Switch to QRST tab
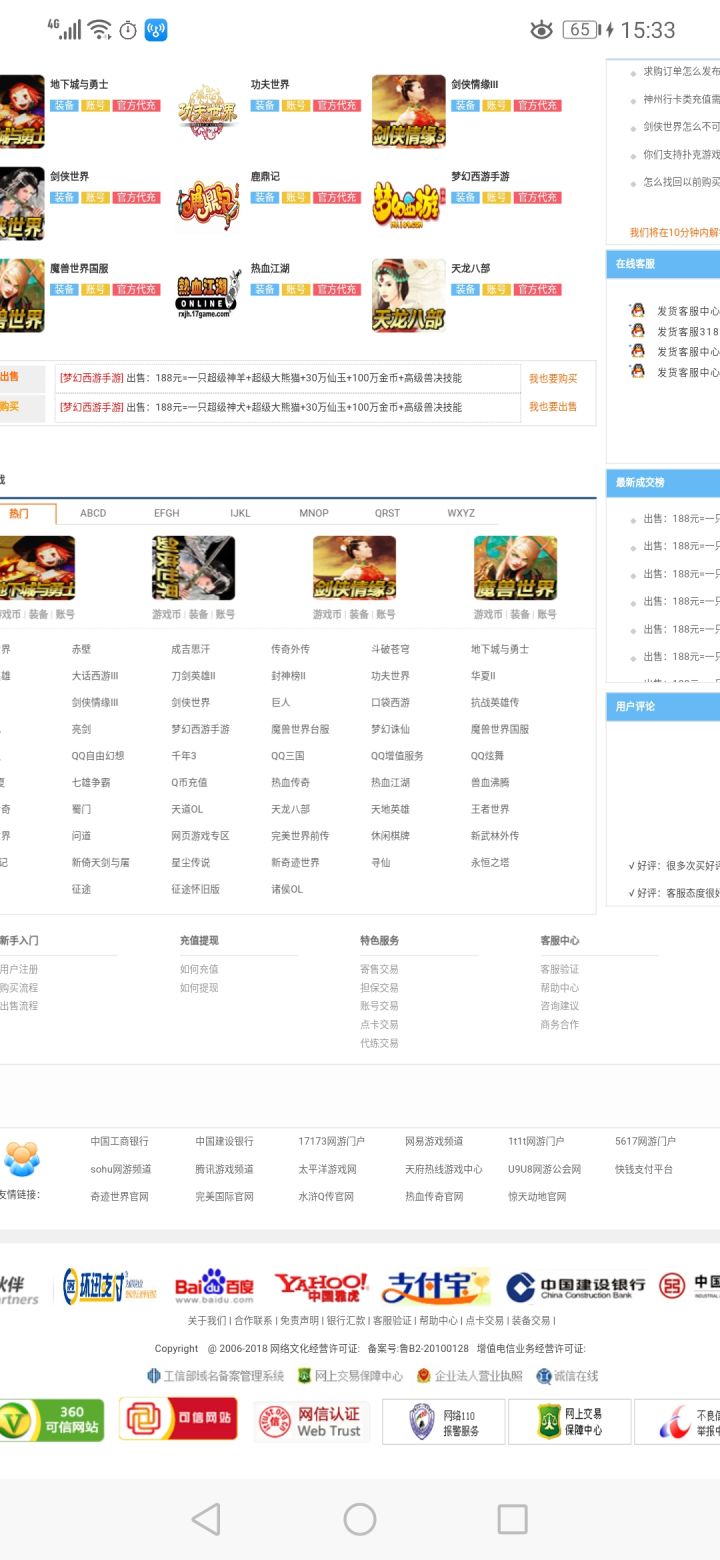The height and width of the screenshot is (1560, 720). tap(387, 513)
